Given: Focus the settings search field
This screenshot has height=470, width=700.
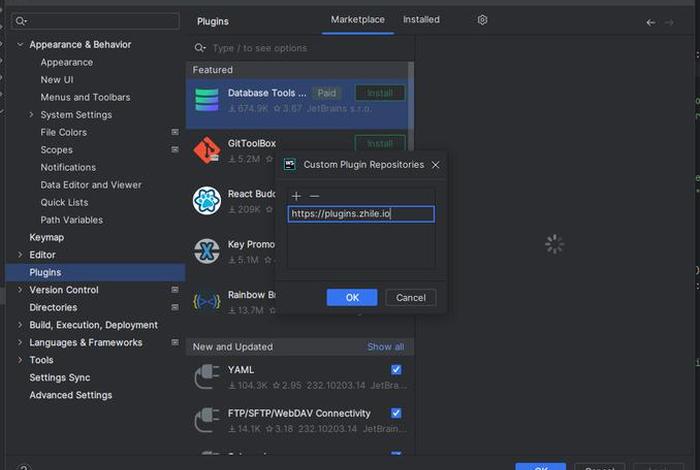Looking at the screenshot, I should (x=96, y=21).
